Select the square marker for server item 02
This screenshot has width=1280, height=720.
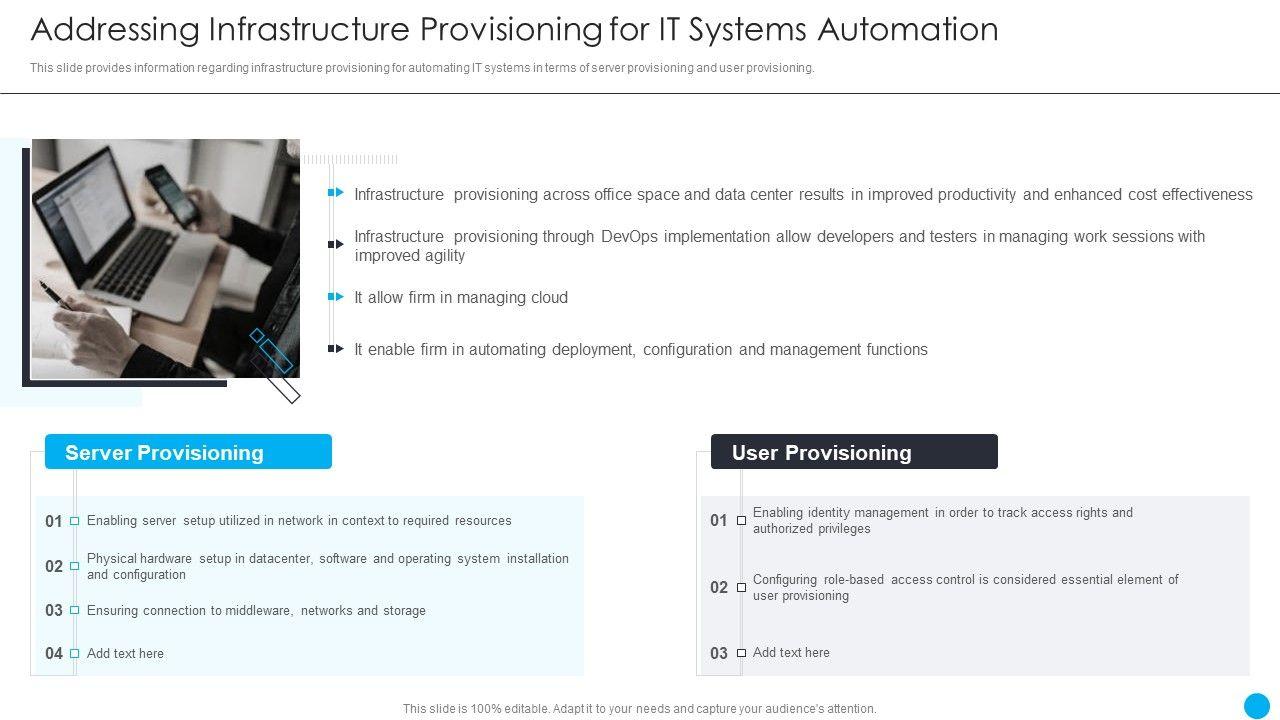[74, 566]
